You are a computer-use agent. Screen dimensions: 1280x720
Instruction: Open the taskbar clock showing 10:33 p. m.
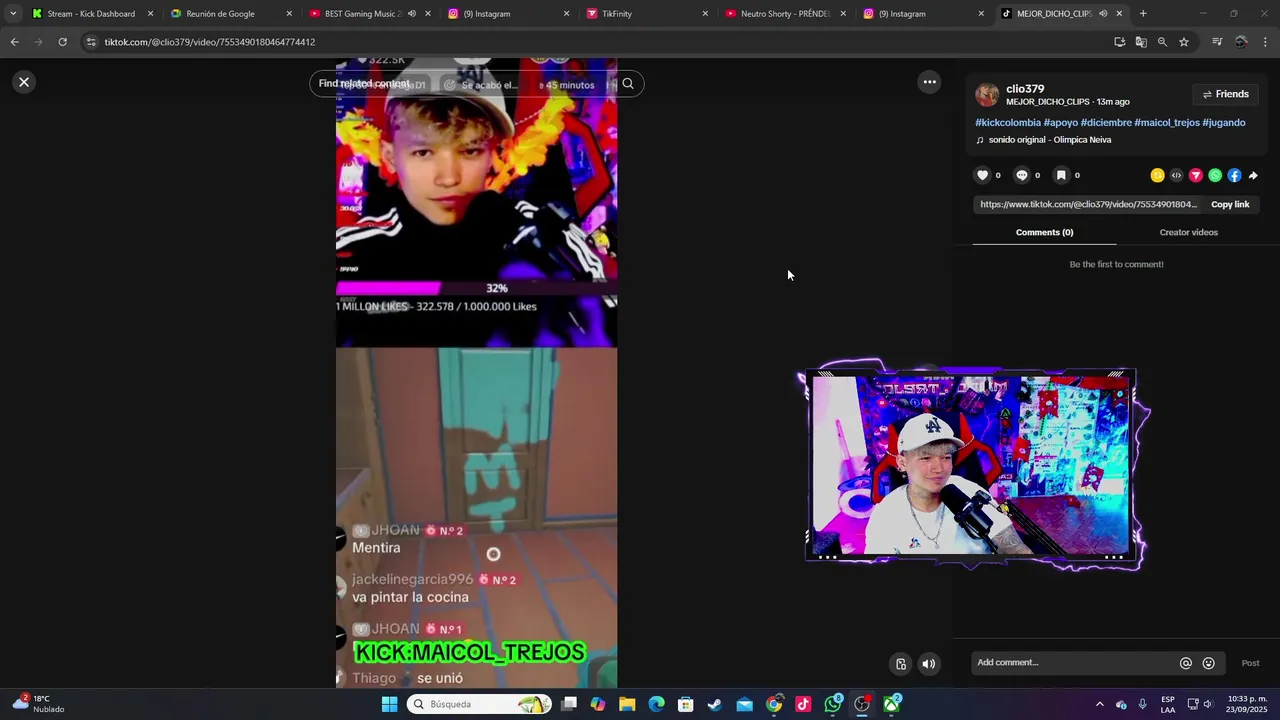tap(1247, 704)
